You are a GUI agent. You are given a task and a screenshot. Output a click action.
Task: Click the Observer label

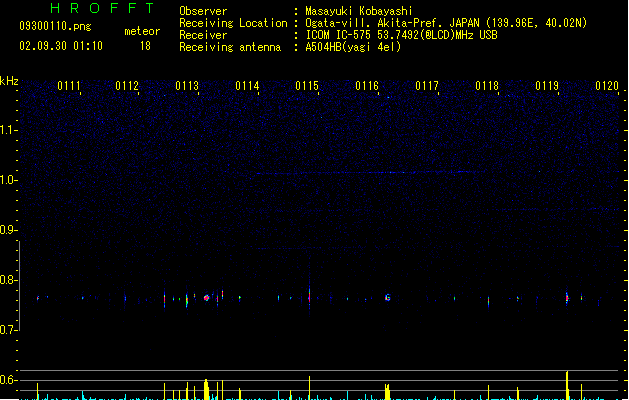[203, 11]
